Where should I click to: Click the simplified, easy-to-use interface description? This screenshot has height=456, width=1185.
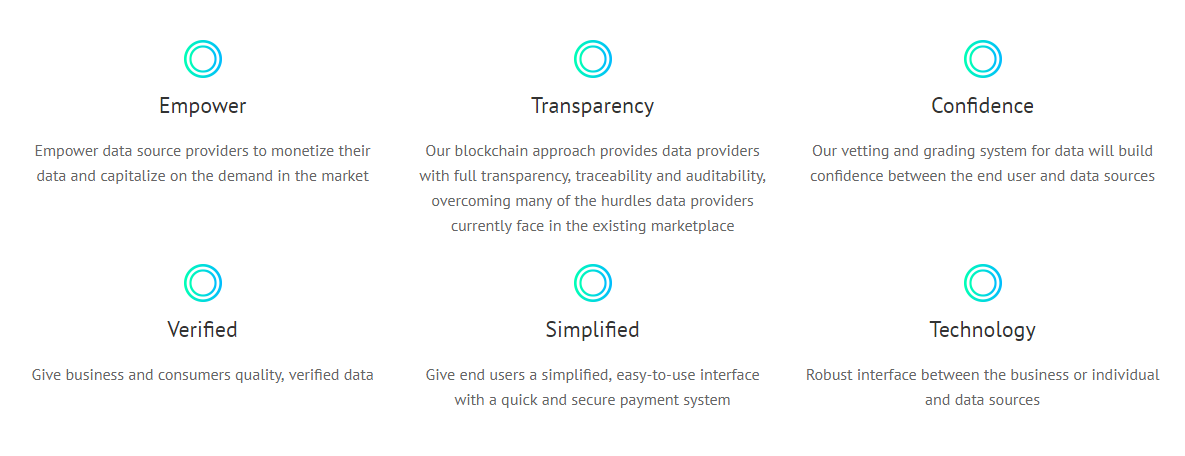(592, 387)
